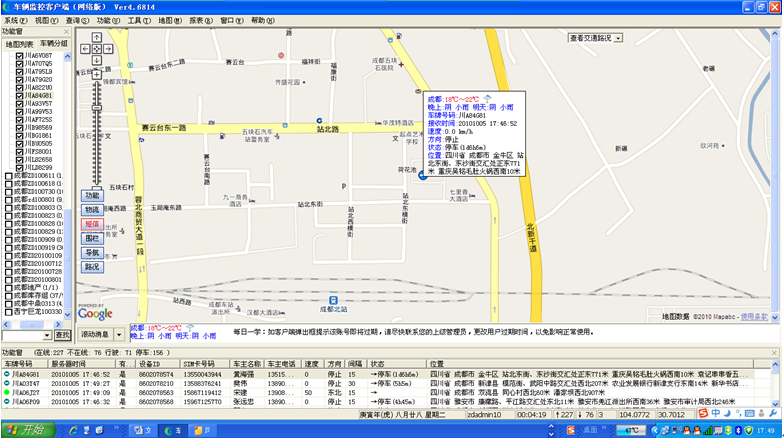Open the 查看交通路况 dropdown
Image resolution: width=784 pixels, height=438 pixels.
(619, 38)
